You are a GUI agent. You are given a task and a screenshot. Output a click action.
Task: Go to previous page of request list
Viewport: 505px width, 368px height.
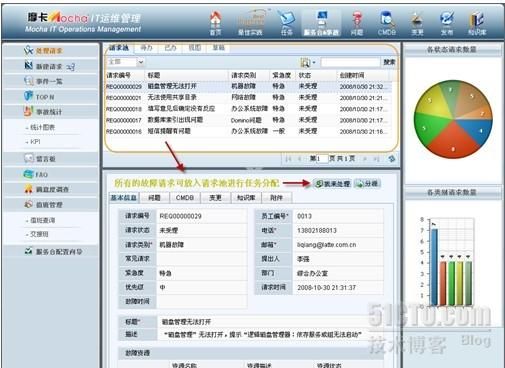[299, 159]
